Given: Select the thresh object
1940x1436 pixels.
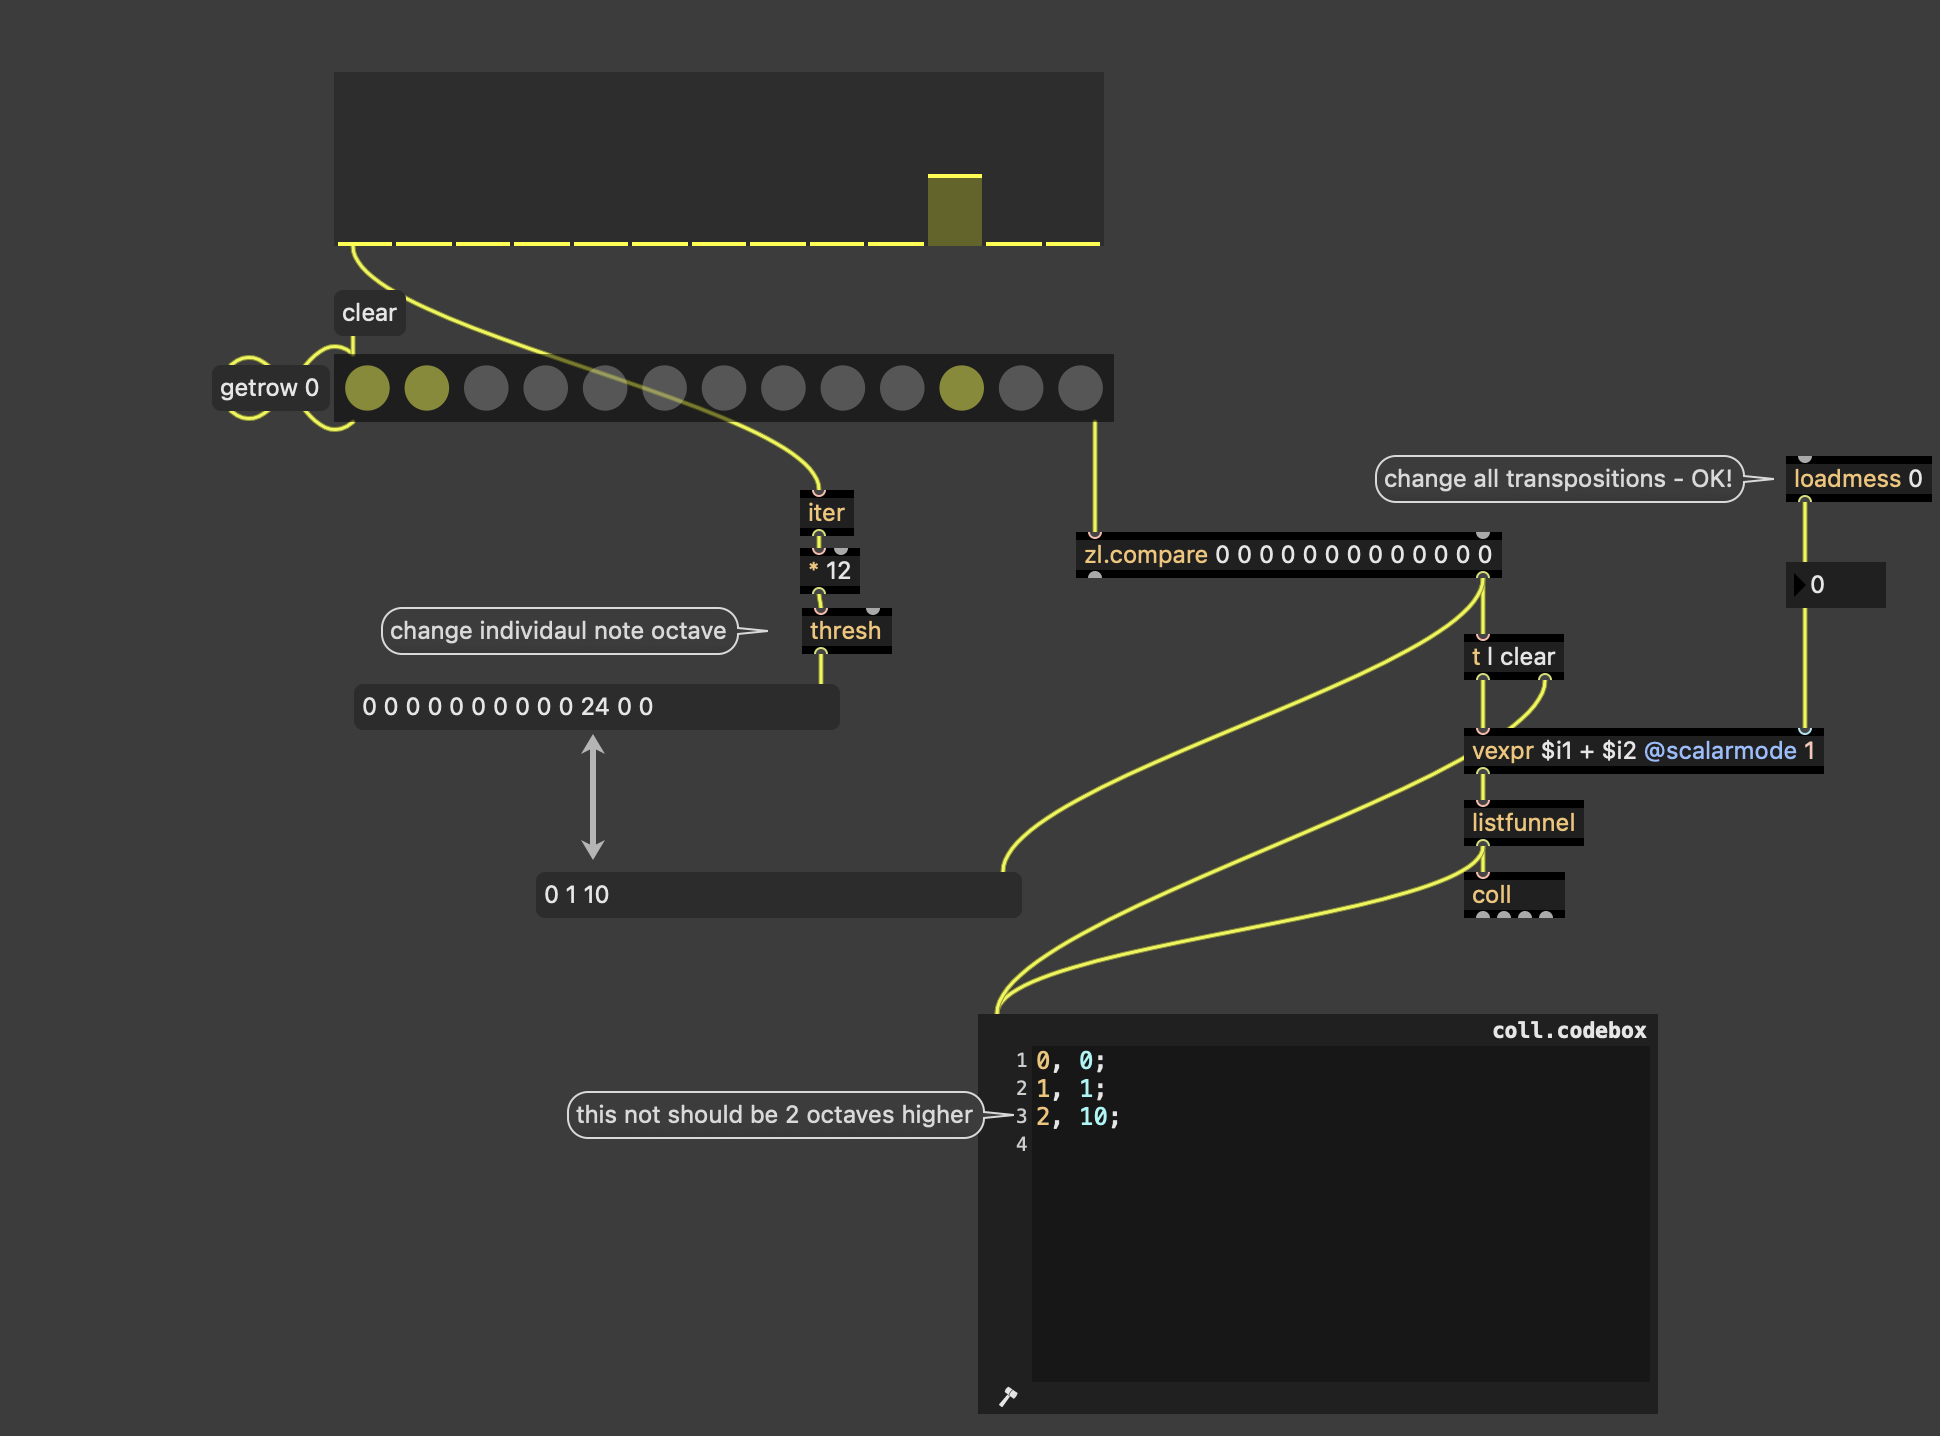Looking at the screenshot, I should pos(846,631).
